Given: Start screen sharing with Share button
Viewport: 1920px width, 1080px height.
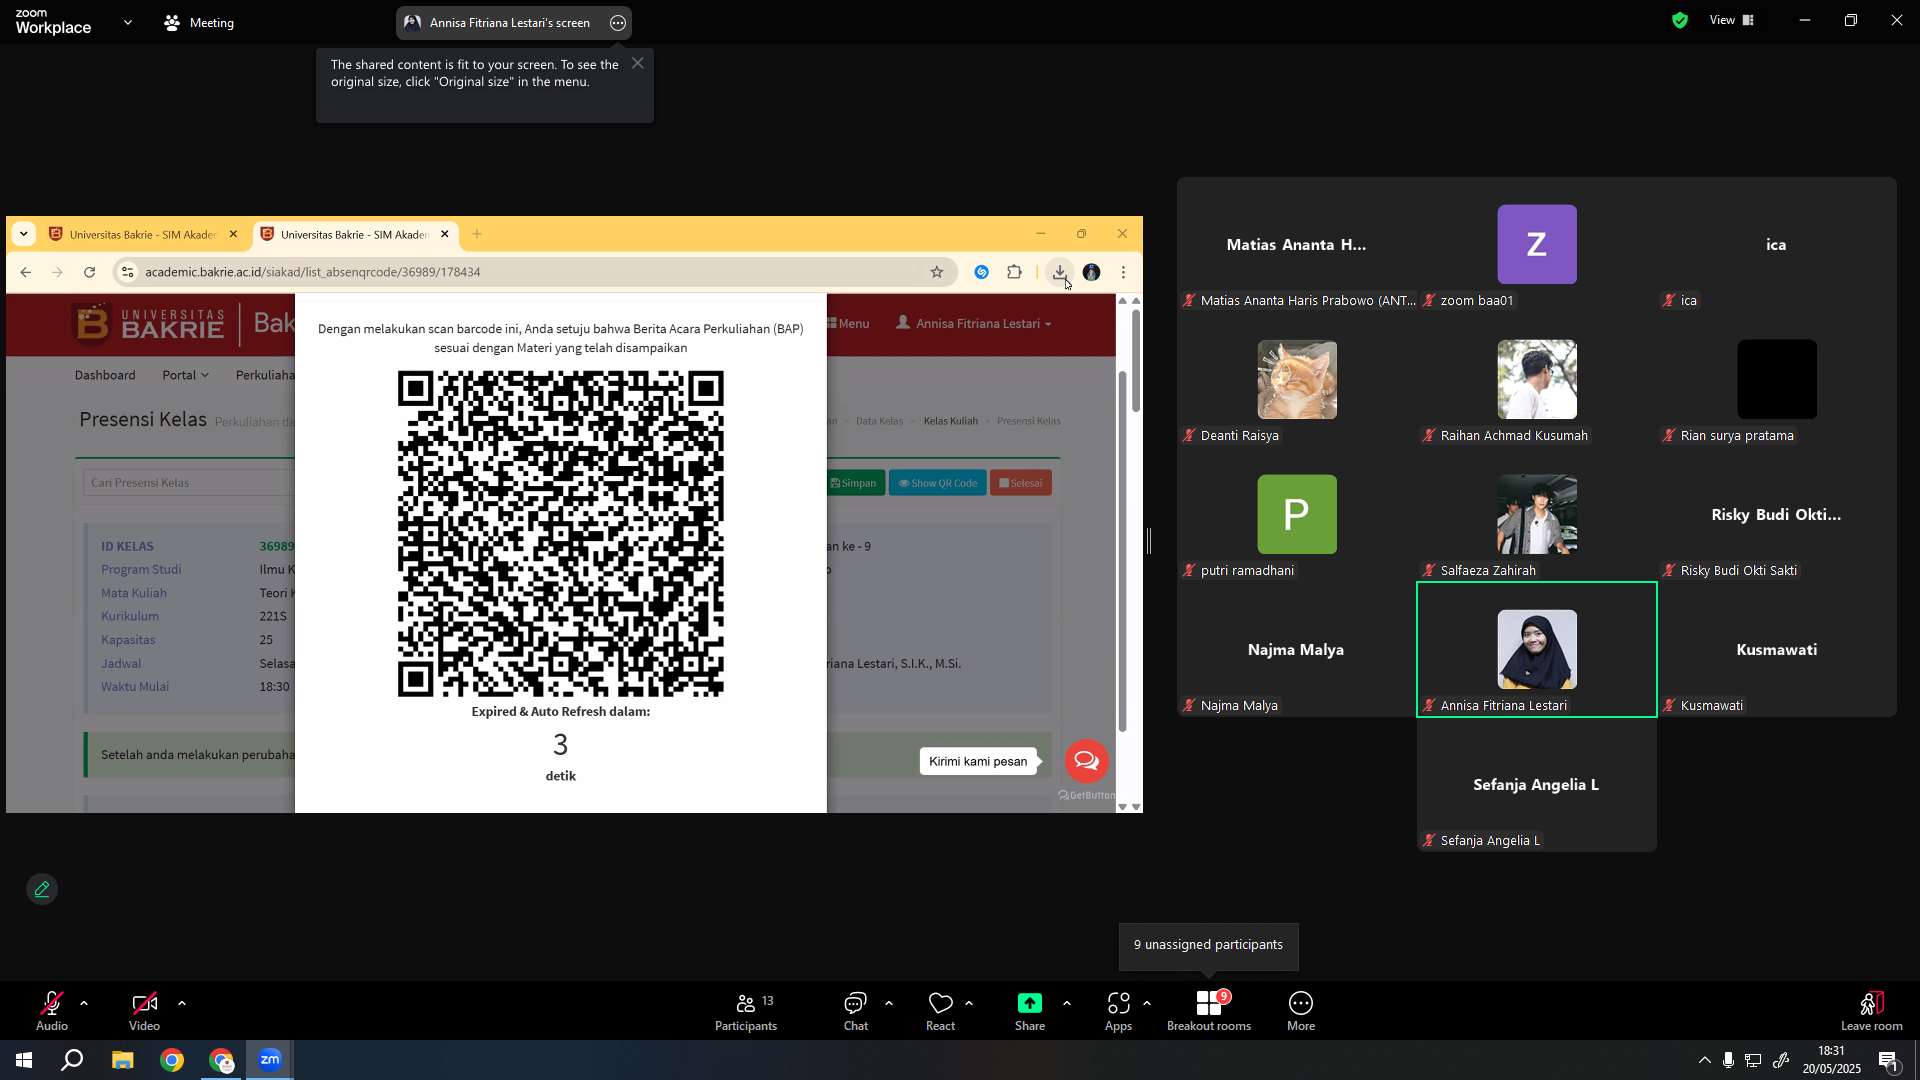Looking at the screenshot, I should 1030,1010.
